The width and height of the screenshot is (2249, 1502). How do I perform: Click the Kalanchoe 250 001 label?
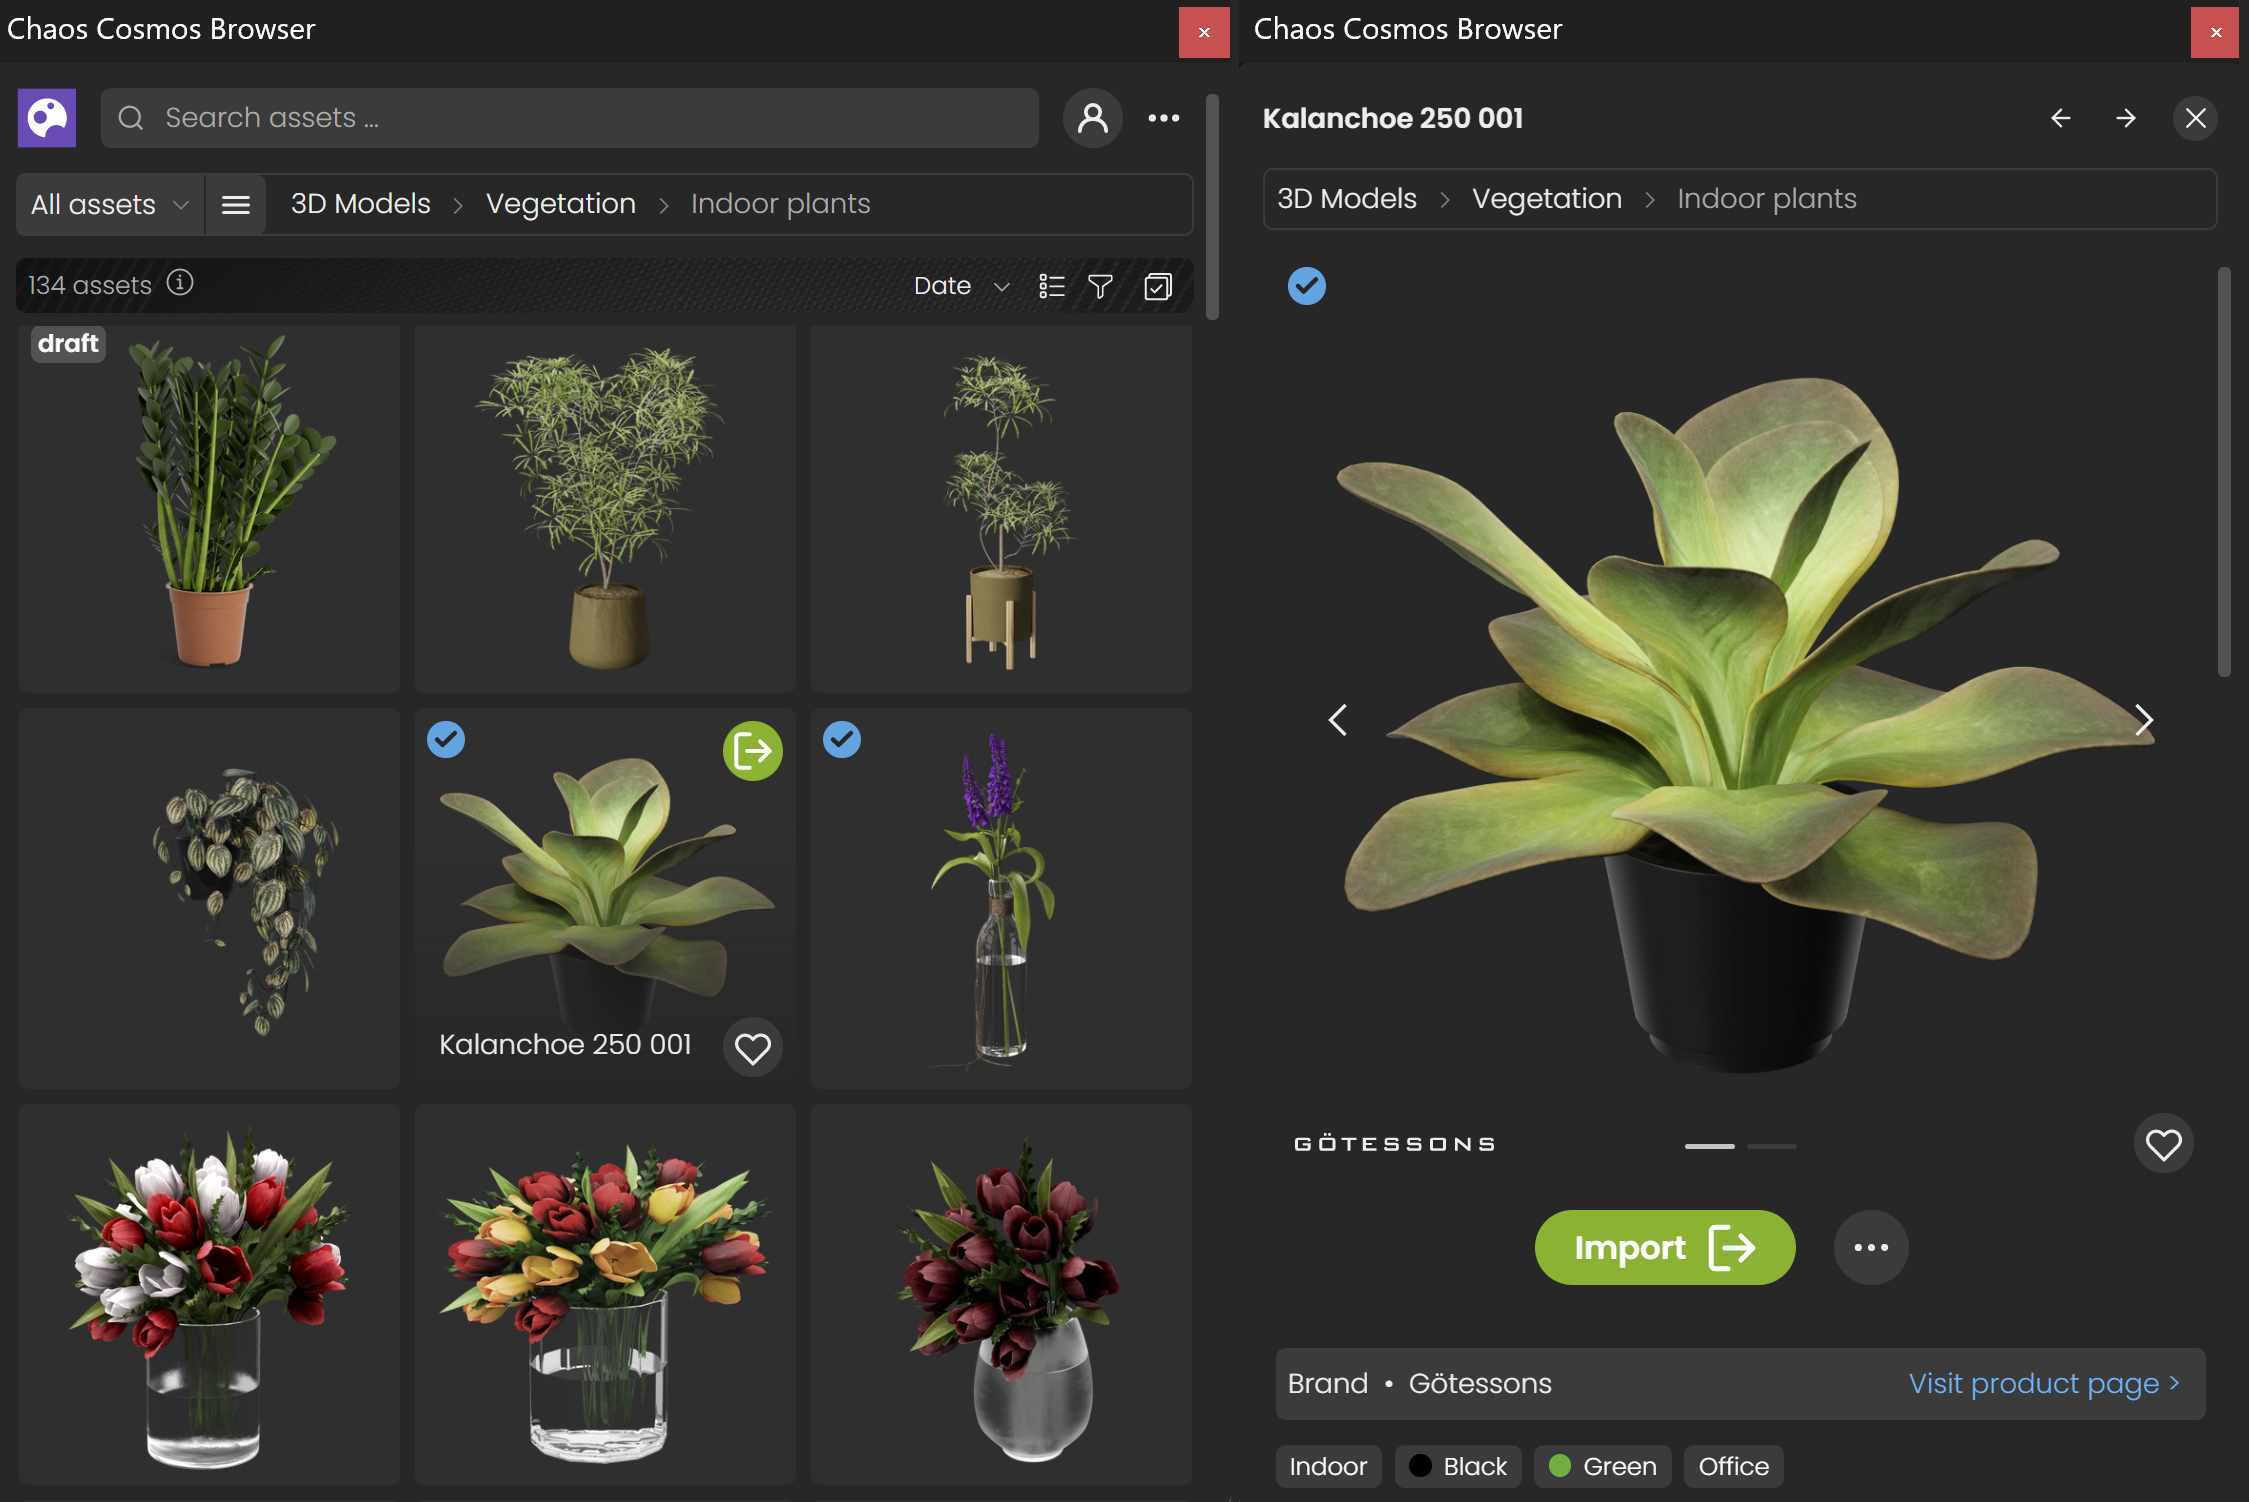566,1045
